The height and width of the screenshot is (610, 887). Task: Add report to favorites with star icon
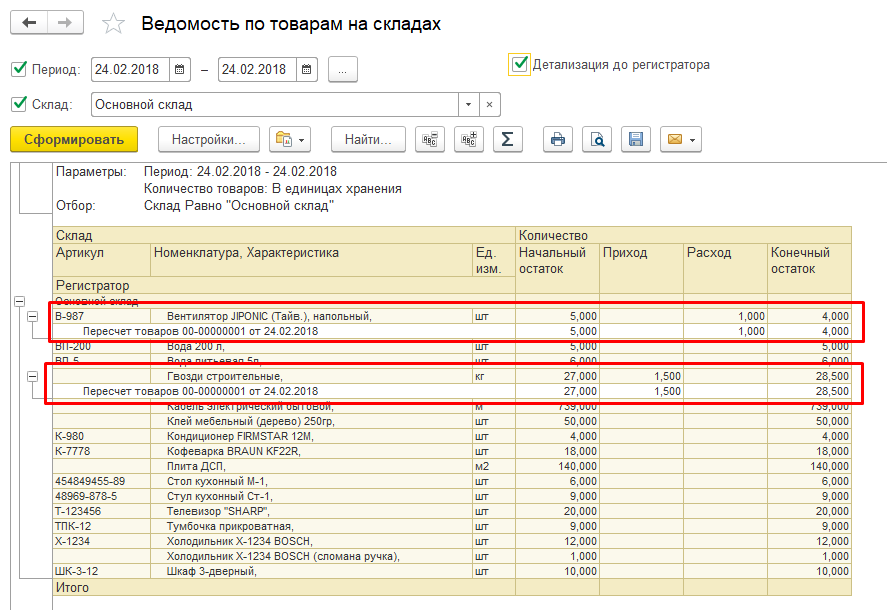[x=115, y=24]
